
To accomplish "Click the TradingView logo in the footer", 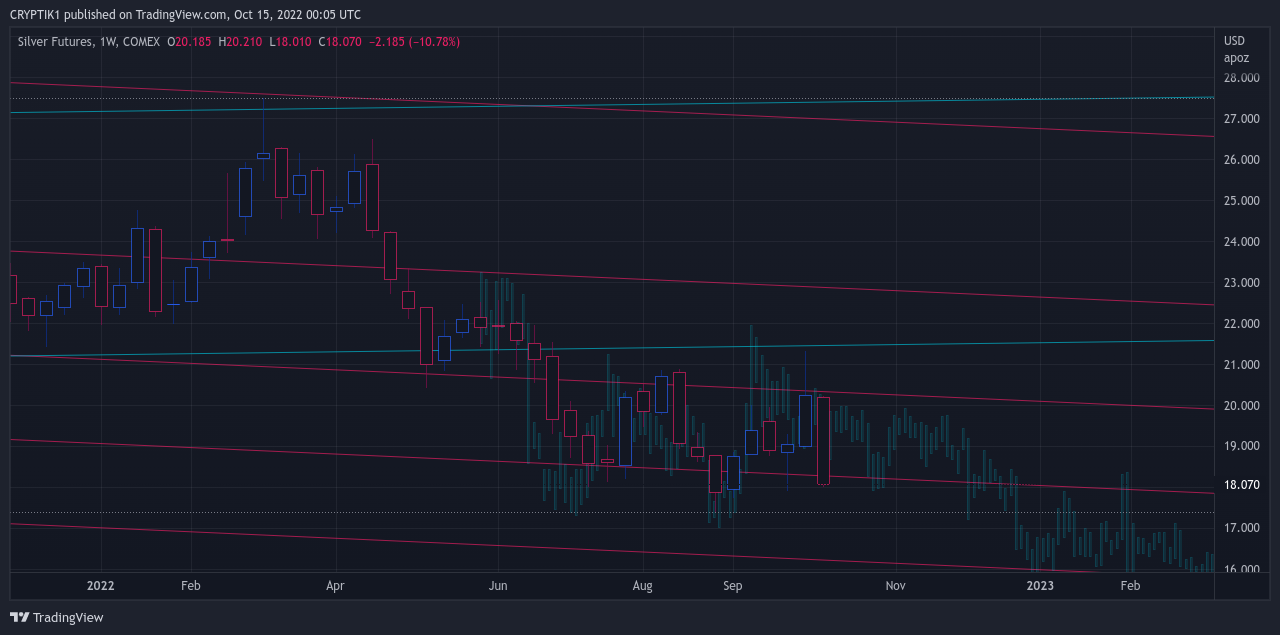I will click(x=57, y=618).
